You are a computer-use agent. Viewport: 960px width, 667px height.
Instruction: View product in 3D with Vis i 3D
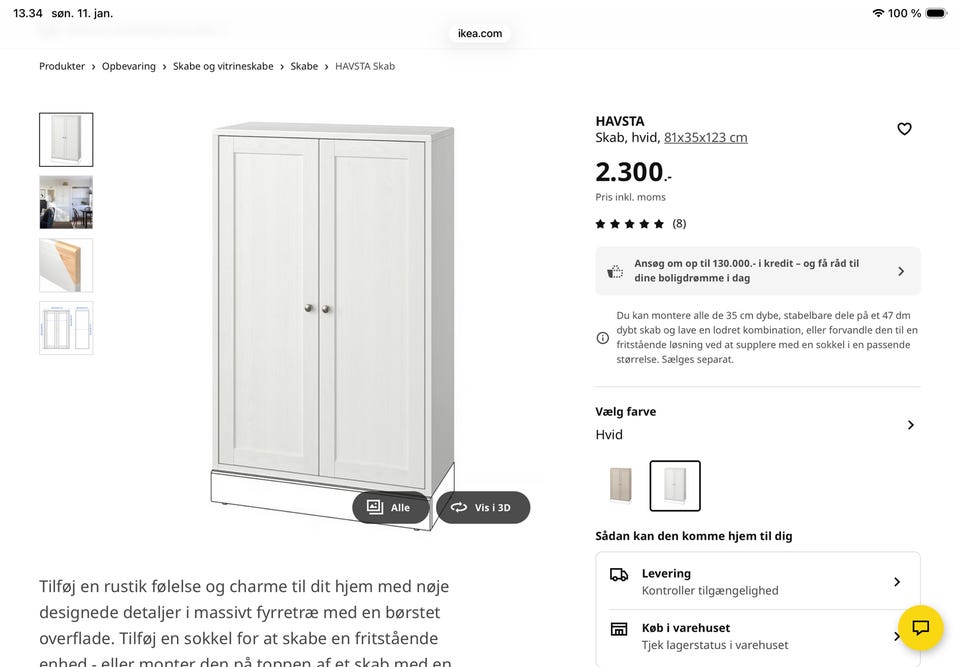click(483, 507)
